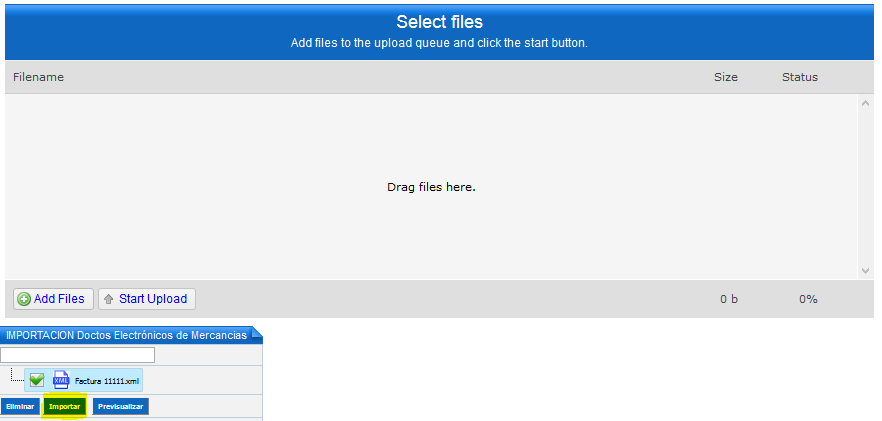Image resolution: width=882 pixels, height=421 pixels.
Task: Select the blue XML file icon
Action: pos(61,380)
